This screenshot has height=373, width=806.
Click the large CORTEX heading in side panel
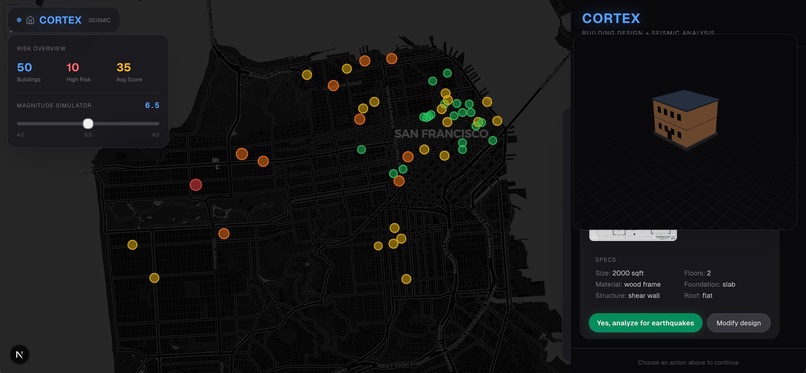[611, 18]
